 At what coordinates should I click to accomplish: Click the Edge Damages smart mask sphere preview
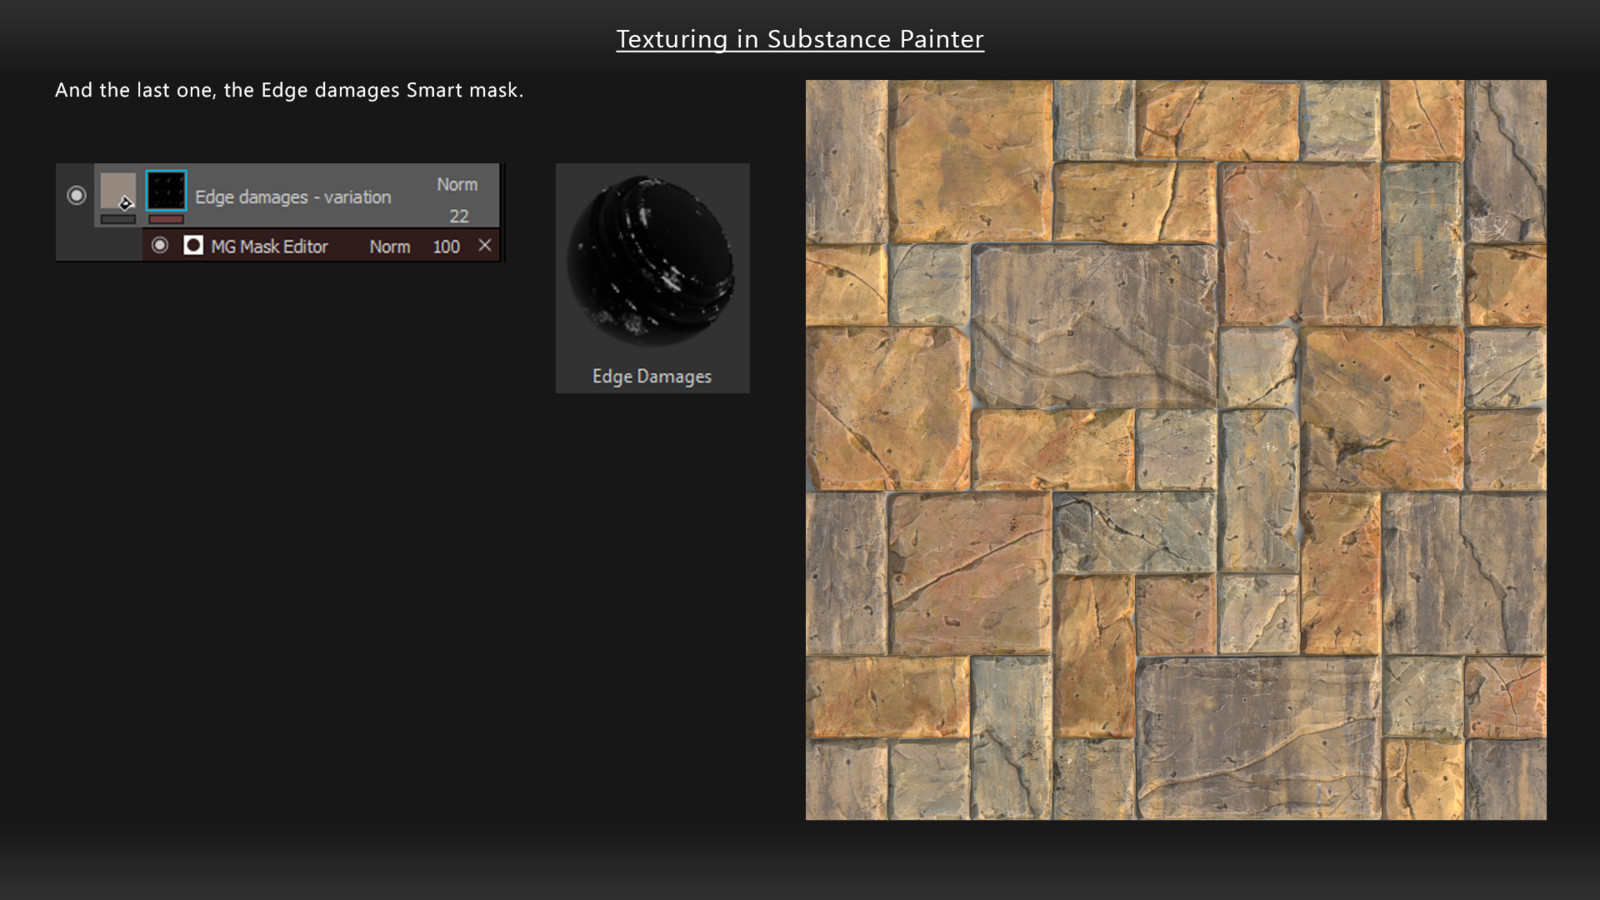(651, 262)
